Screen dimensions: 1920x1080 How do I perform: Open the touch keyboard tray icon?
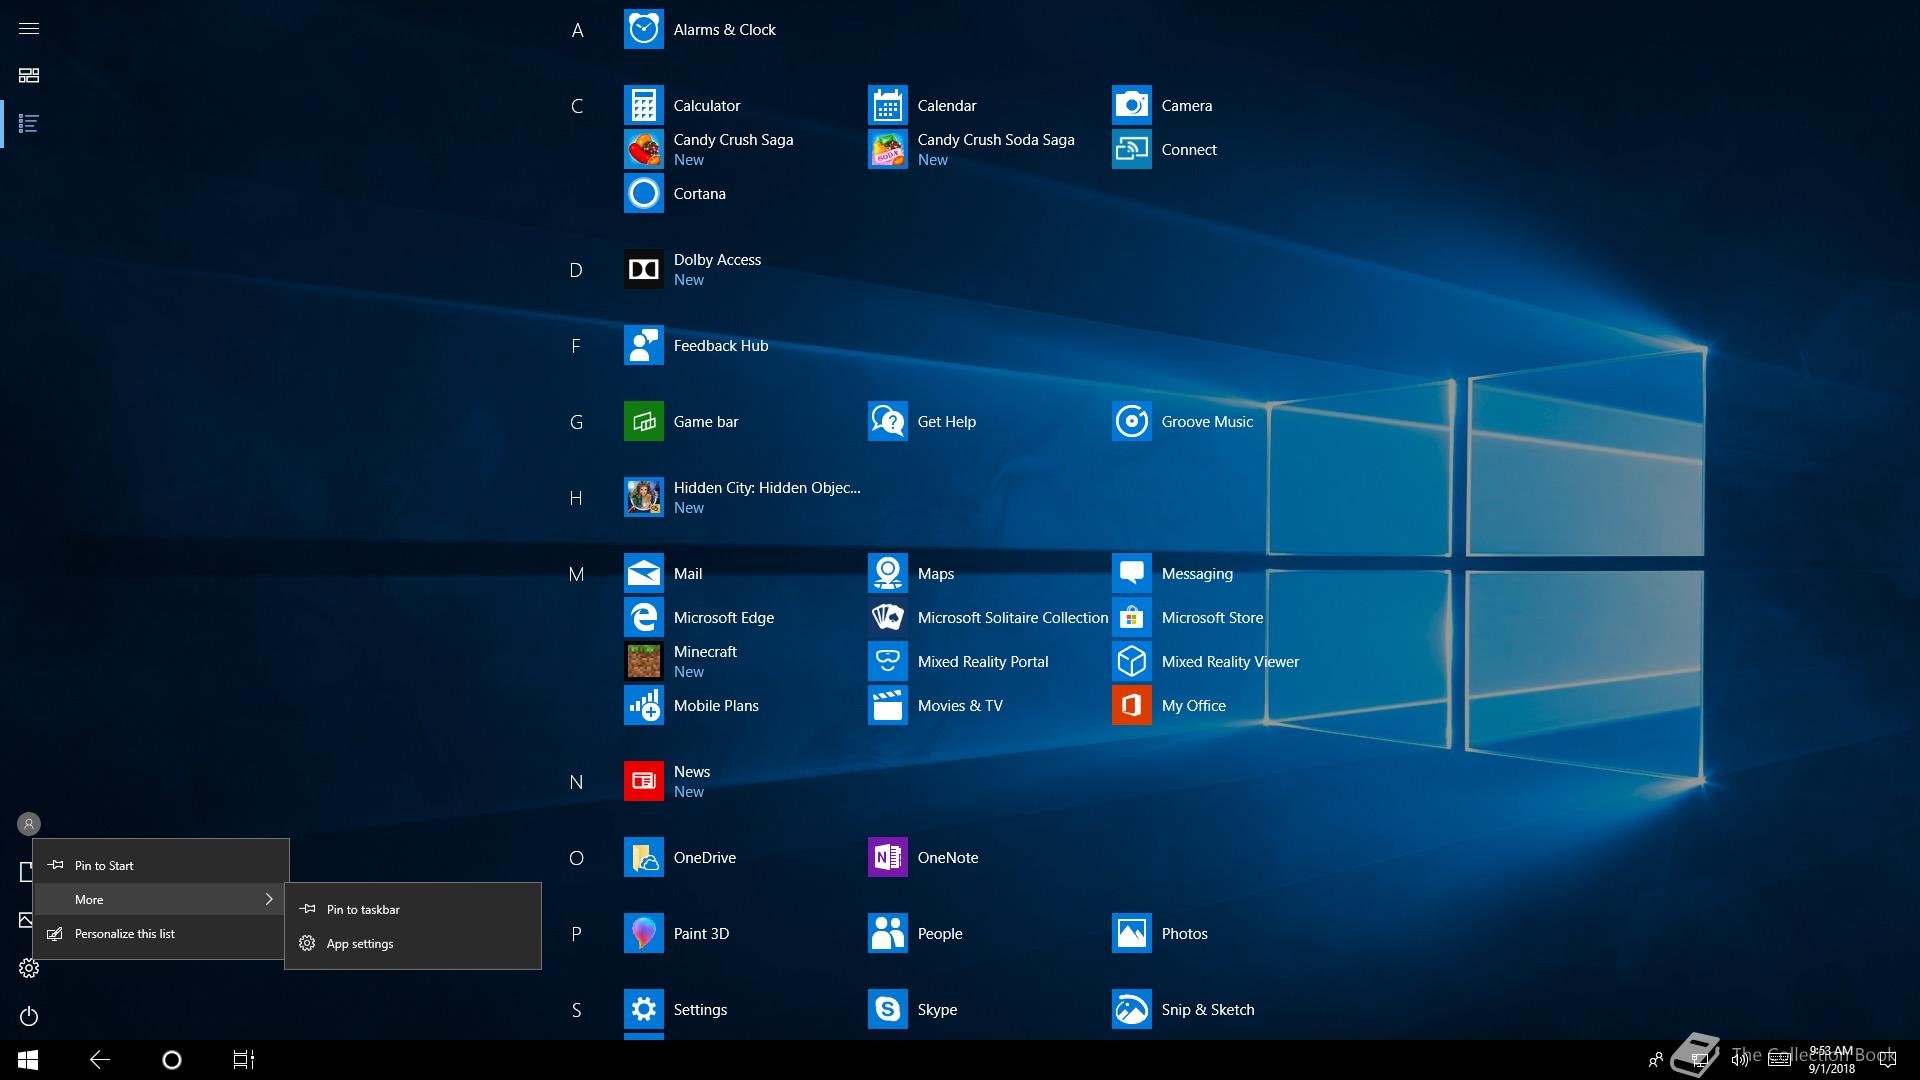[1779, 1060]
